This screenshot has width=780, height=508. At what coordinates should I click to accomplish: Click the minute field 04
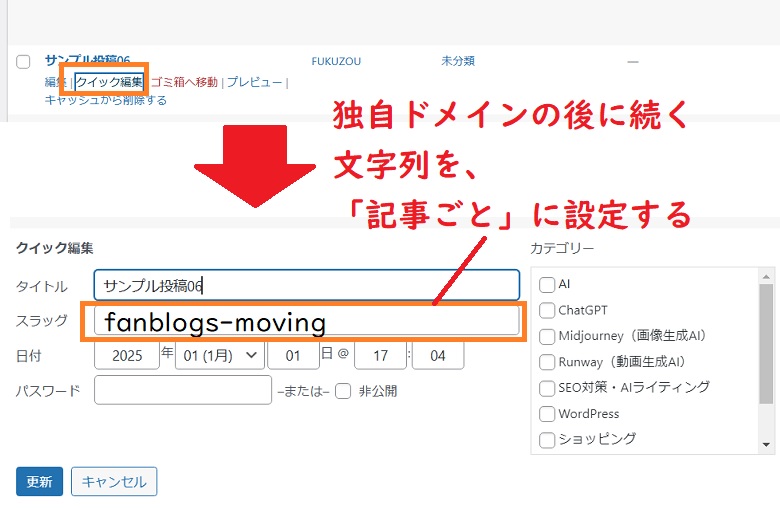point(438,355)
